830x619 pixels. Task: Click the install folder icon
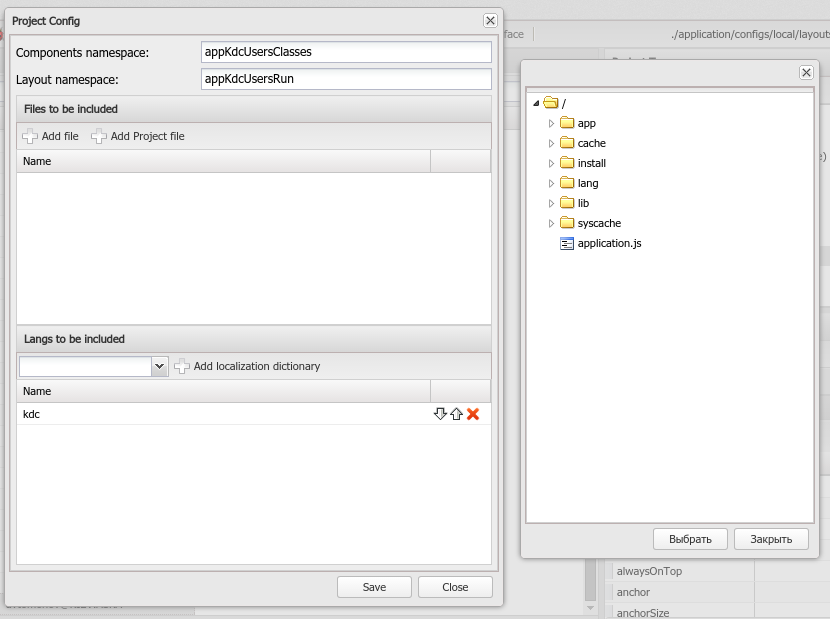click(x=567, y=163)
